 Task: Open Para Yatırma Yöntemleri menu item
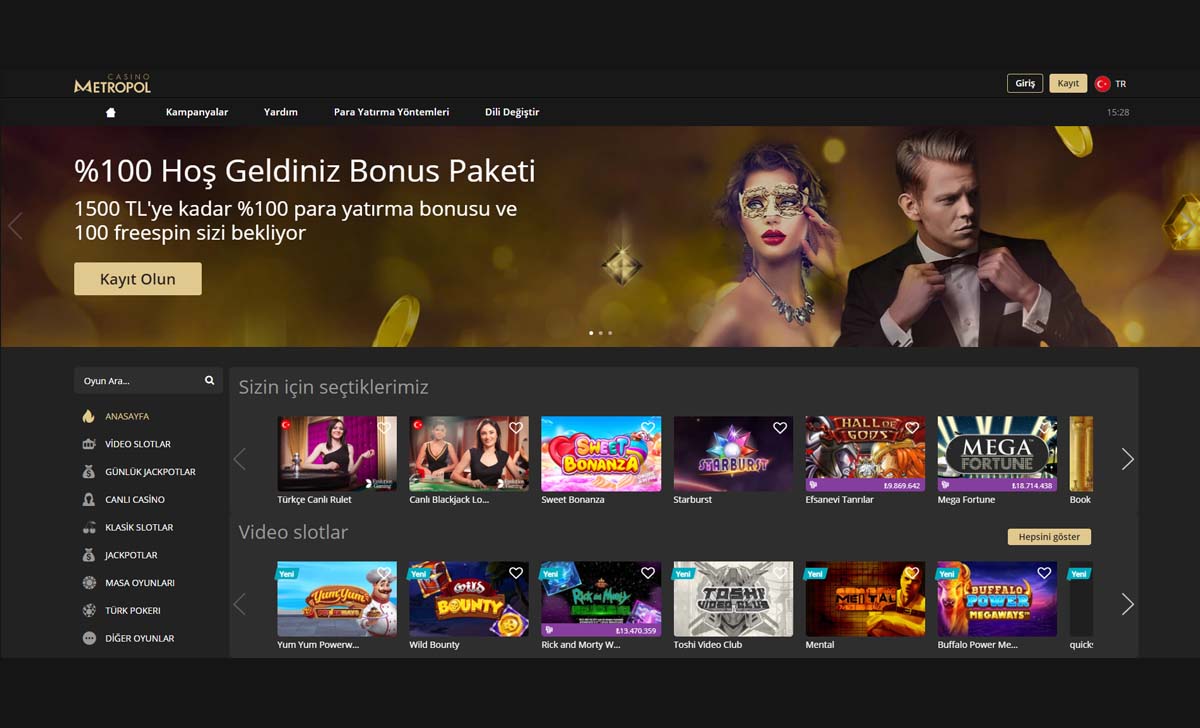click(391, 112)
